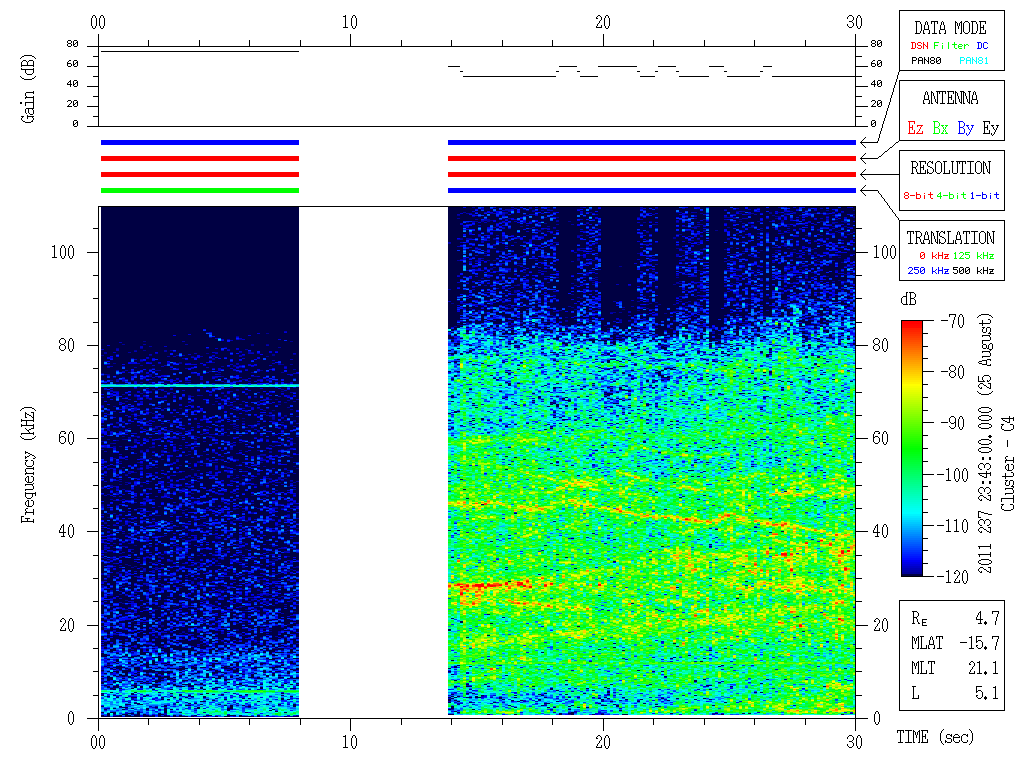The width and height of the screenshot is (1024, 768).
Task: Select the green Filter label
Action: (951, 46)
